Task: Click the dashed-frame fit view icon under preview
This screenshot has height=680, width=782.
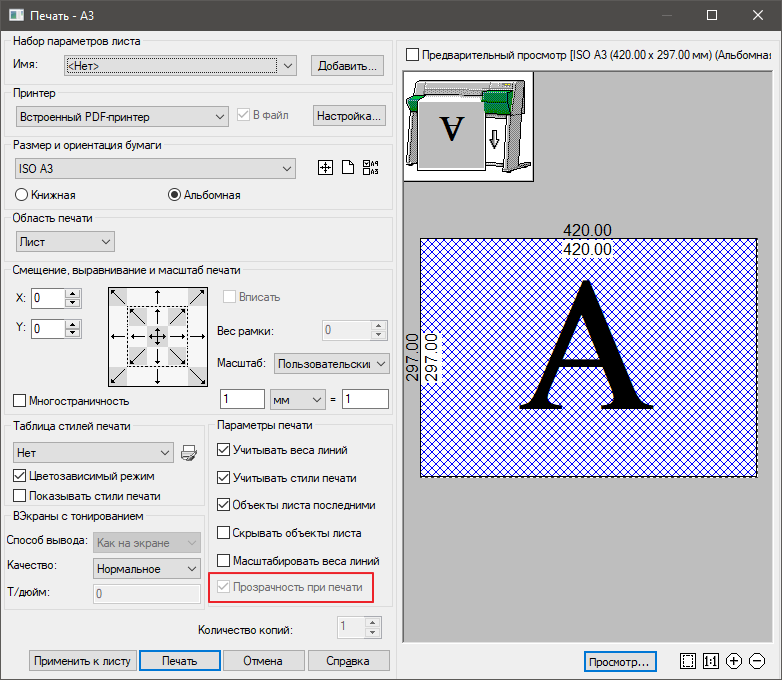Action: coord(687,661)
